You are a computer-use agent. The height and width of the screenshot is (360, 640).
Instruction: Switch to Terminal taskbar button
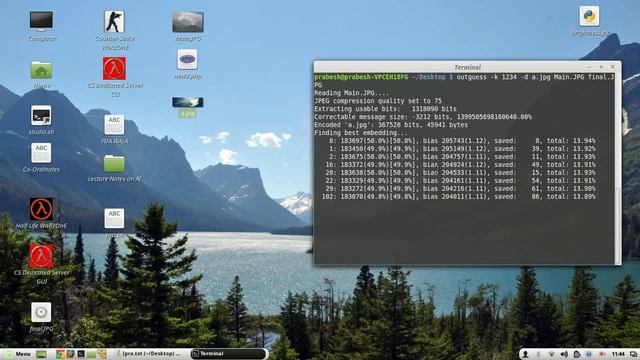(229, 354)
